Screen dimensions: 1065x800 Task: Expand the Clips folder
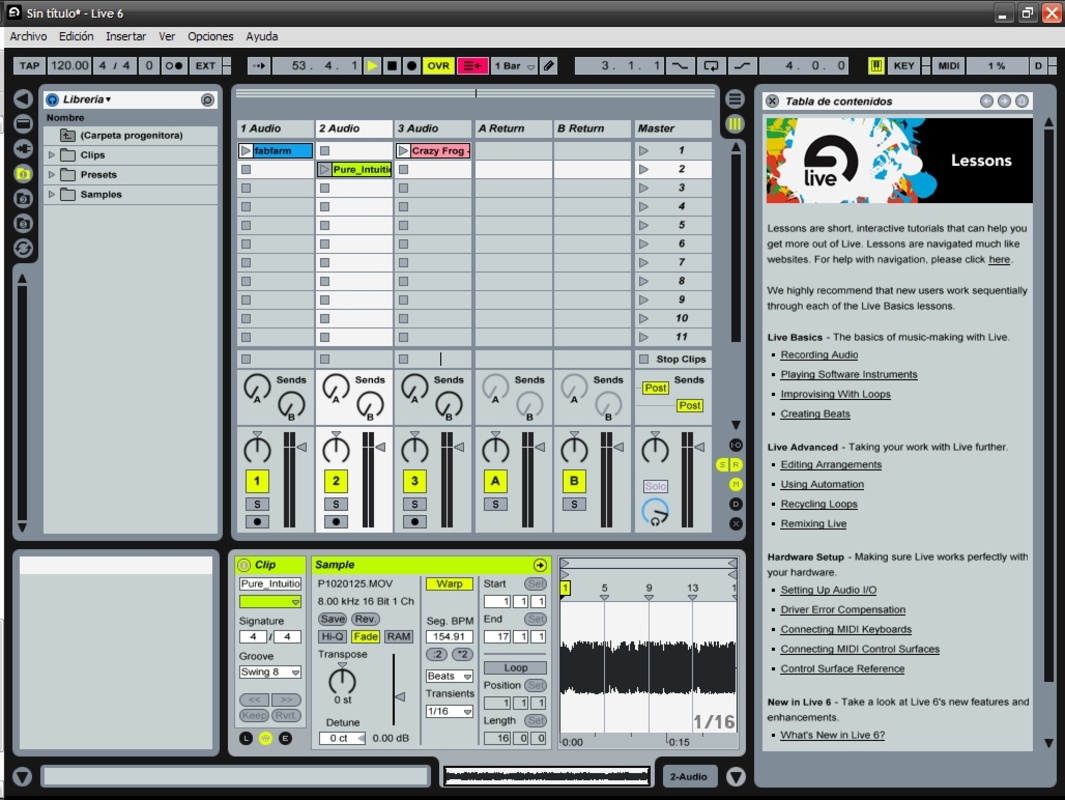52,155
